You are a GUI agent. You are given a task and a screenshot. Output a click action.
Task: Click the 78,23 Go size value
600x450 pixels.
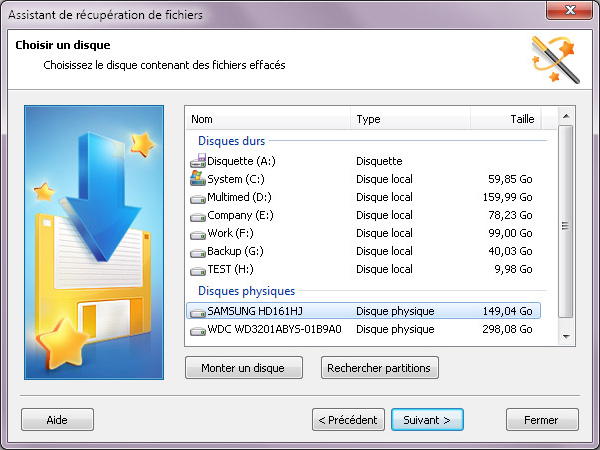(x=510, y=215)
